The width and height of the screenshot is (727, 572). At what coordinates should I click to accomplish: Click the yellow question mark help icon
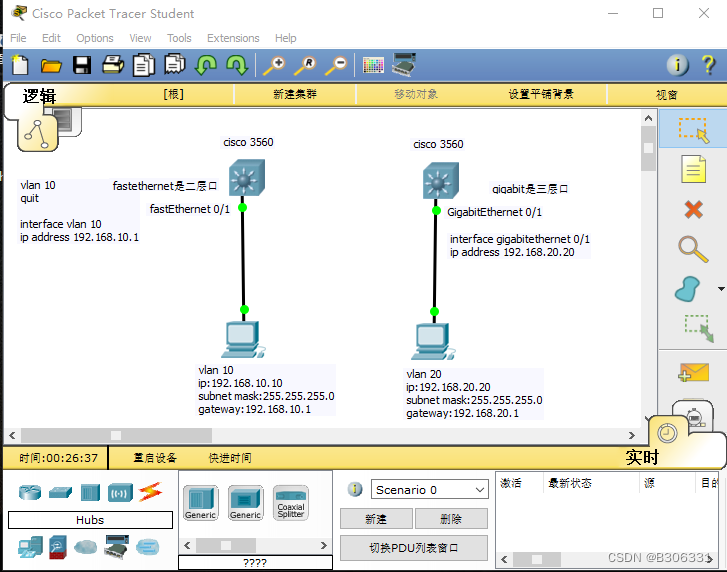[x=708, y=65]
